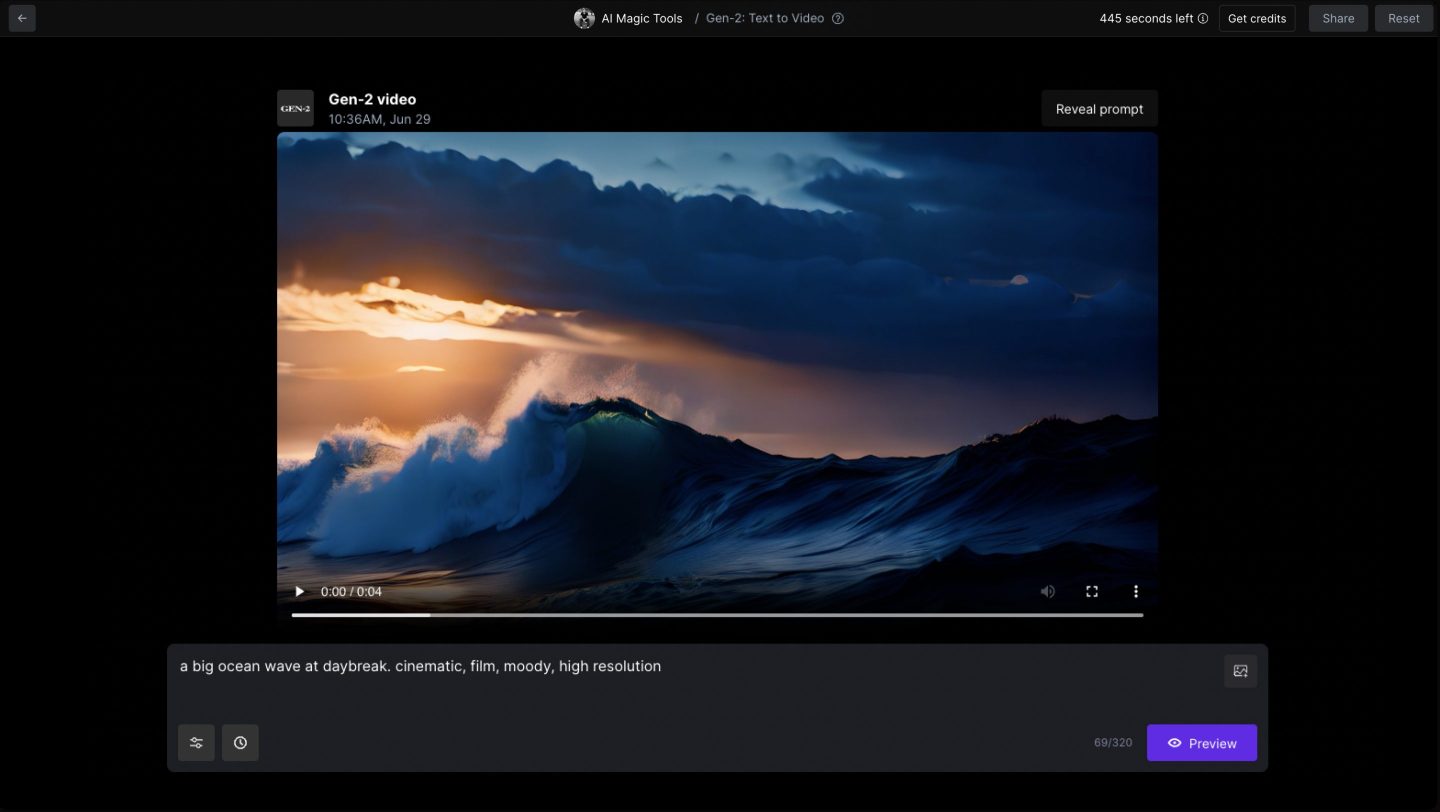Viewport: 1440px width, 812px height.
Task: Open the generation settings sliders icon
Action: click(x=196, y=742)
